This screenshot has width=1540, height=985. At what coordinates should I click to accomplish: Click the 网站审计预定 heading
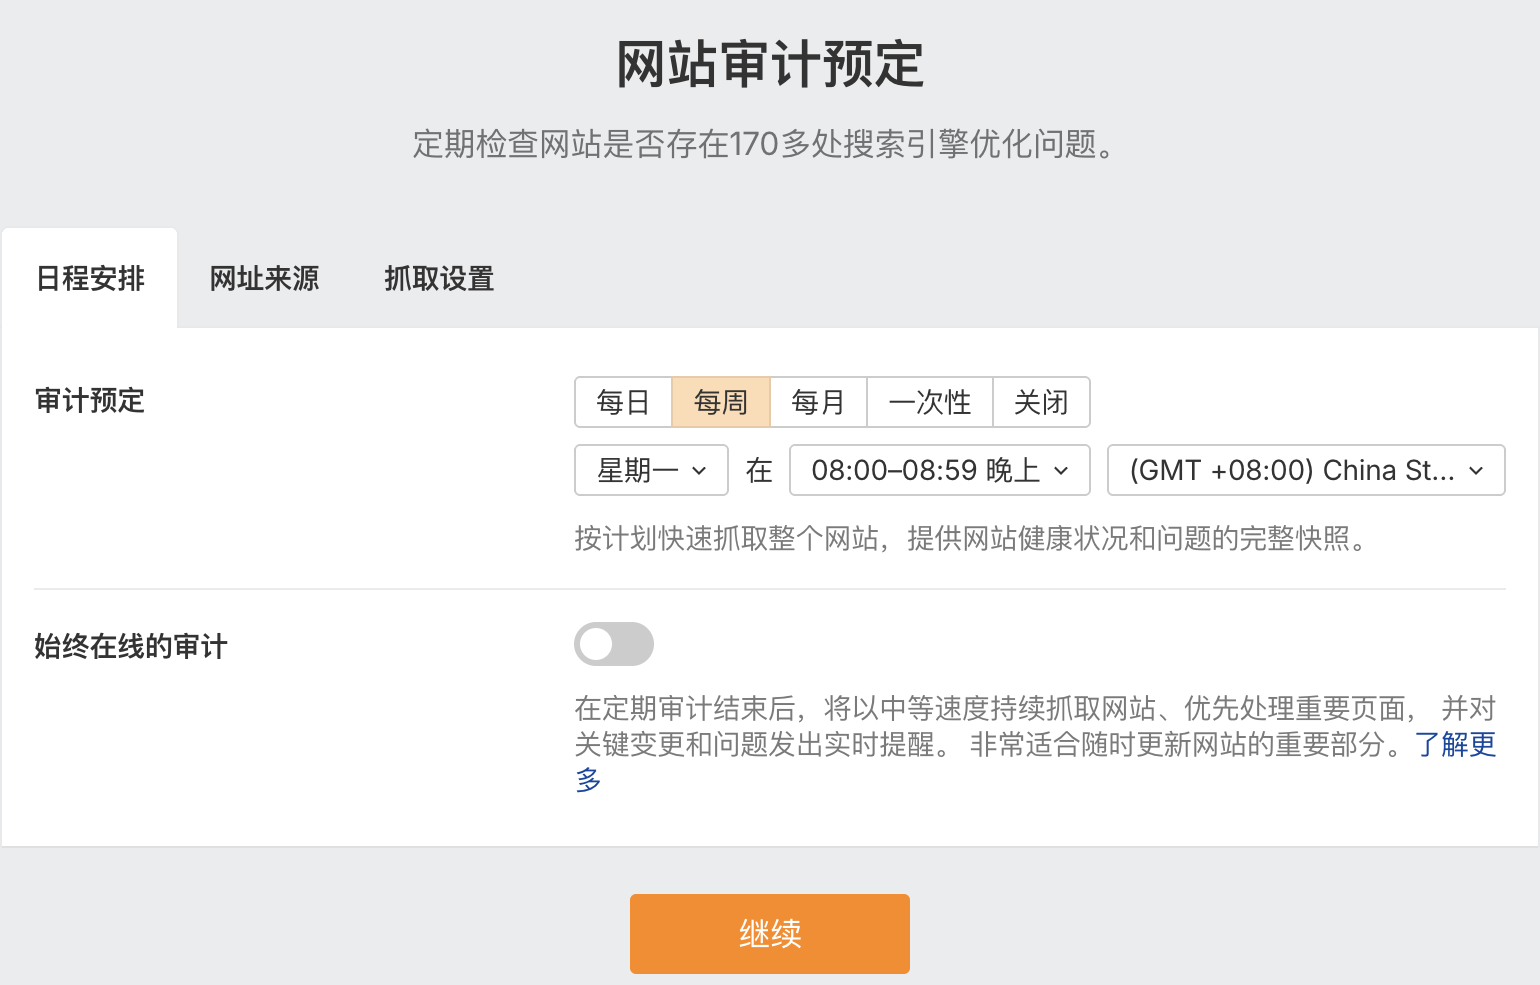[770, 65]
